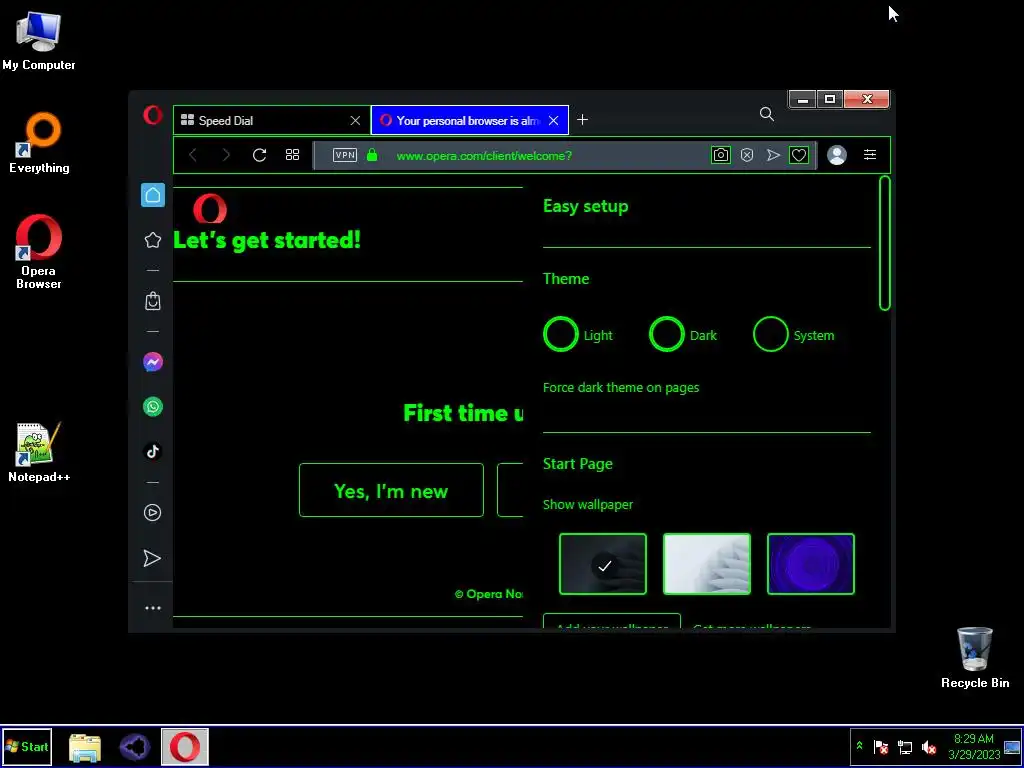Take a snapshot with the camera icon
1024x768 pixels.
coord(720,155)
